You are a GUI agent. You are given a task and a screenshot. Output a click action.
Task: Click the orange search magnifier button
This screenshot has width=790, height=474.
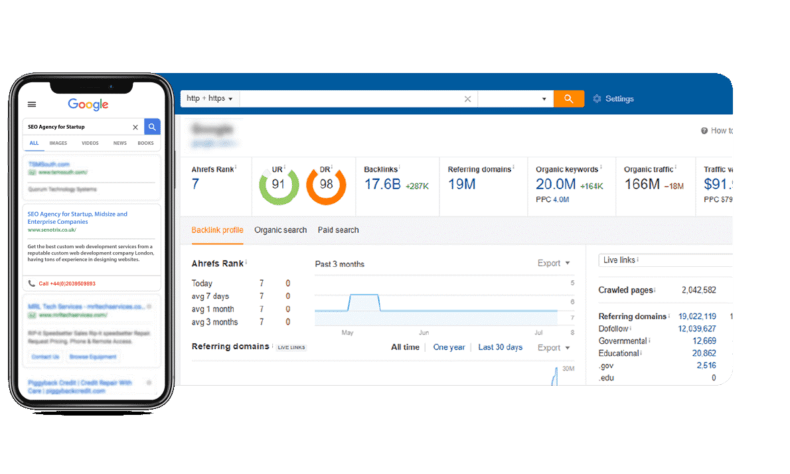(568, 99)
